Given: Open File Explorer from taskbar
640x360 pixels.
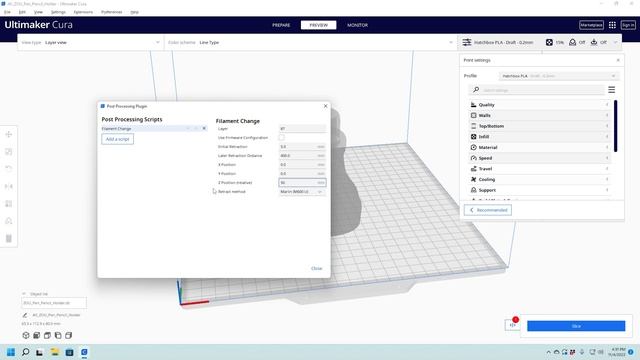Looking at the screenshot, I should [55, 352].
